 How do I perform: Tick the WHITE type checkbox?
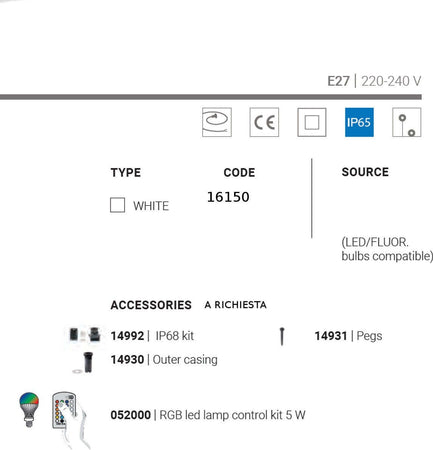tap(117, 205)
